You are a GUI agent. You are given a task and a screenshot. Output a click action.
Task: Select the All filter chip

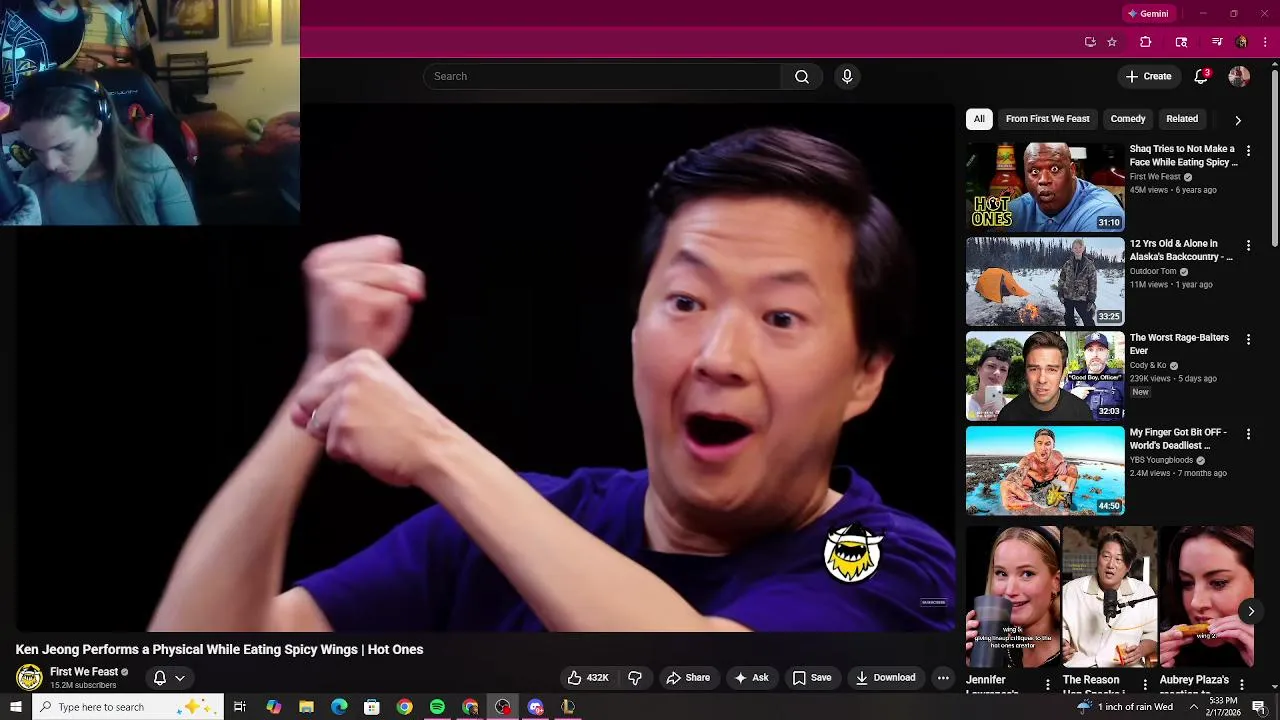click(979, 119)
